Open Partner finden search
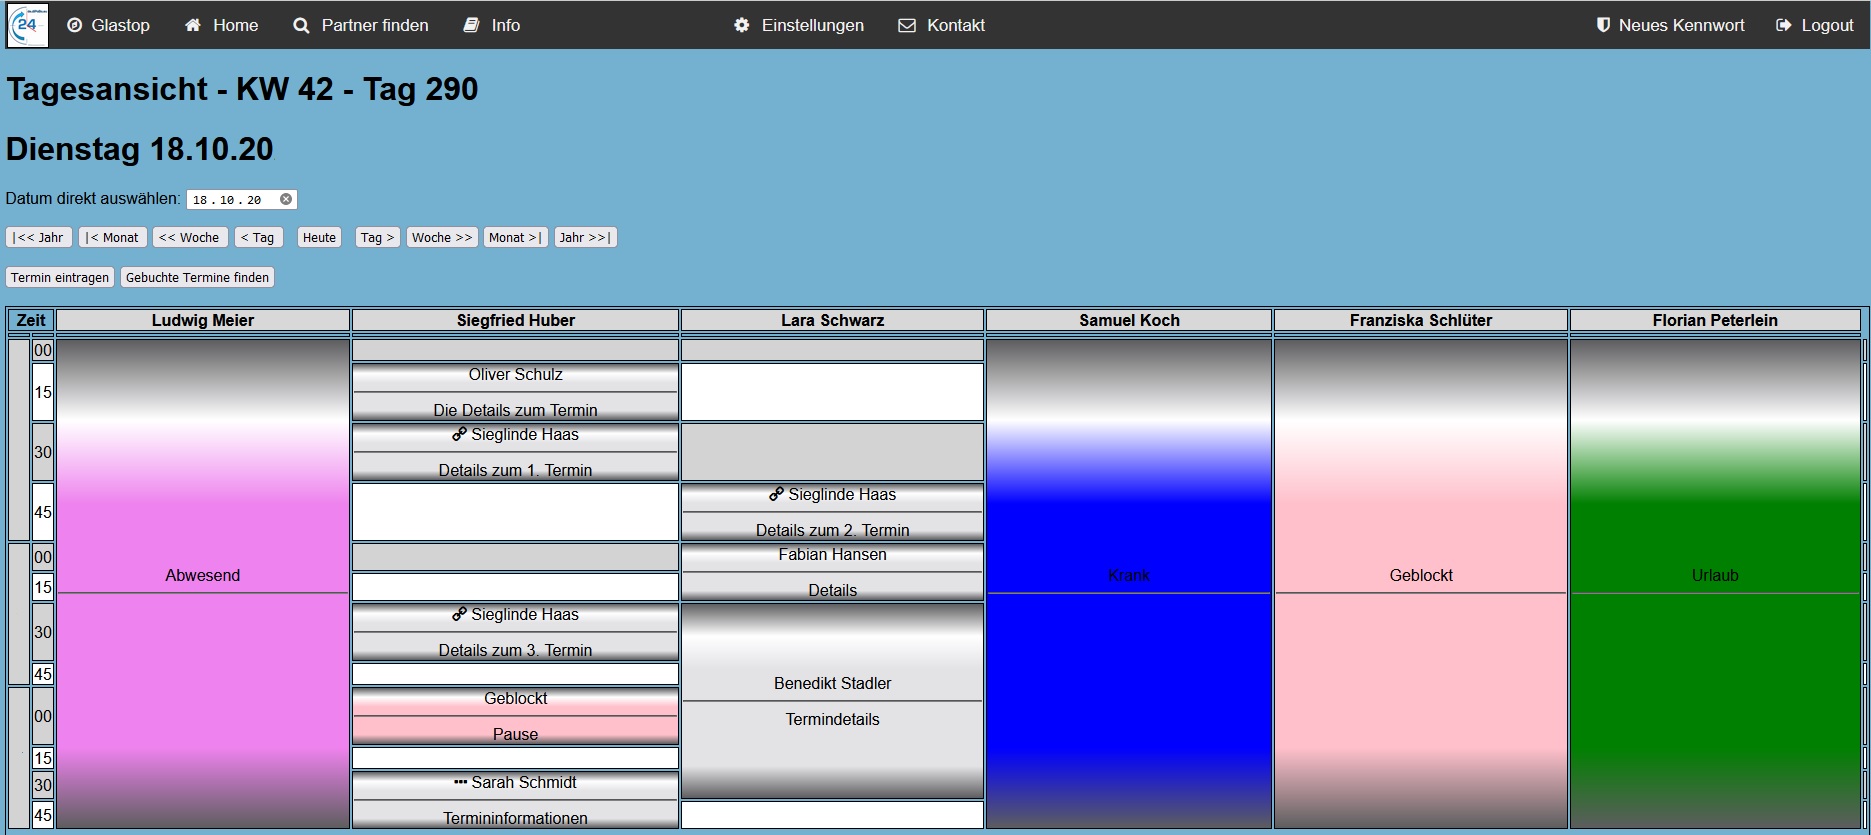The image size is (1871, 835). [360, 25]
